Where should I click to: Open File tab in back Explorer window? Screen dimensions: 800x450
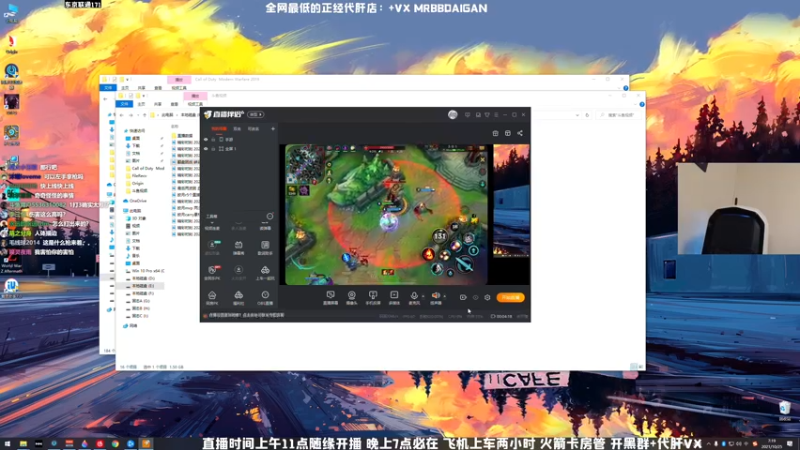(108, 88)
